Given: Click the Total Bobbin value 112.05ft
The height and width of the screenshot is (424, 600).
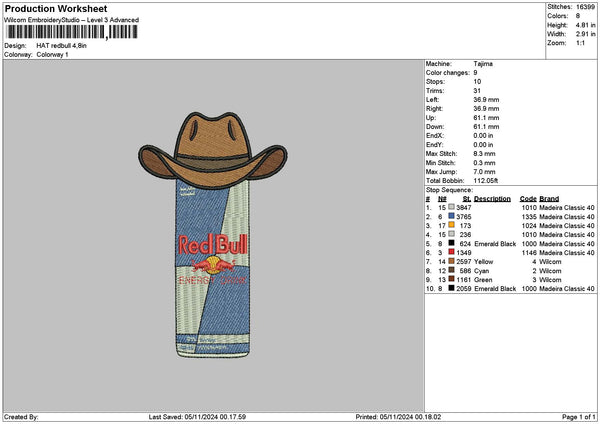Looking at the screenshot, I should point(486,181).
